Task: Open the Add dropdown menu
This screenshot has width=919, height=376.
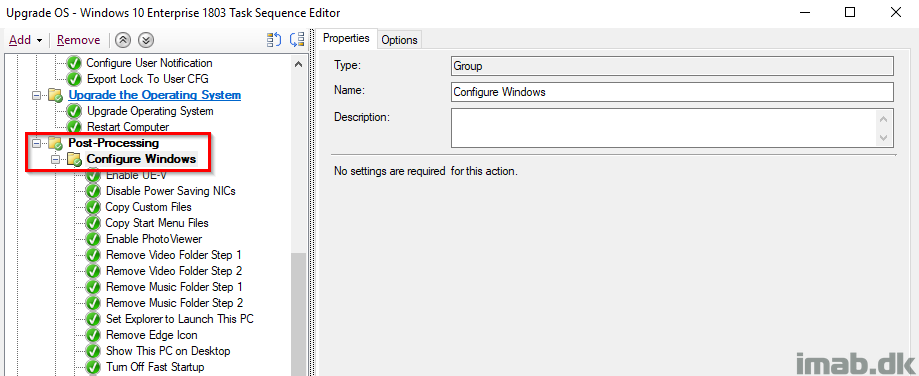Action: click(x=26, y=40)
